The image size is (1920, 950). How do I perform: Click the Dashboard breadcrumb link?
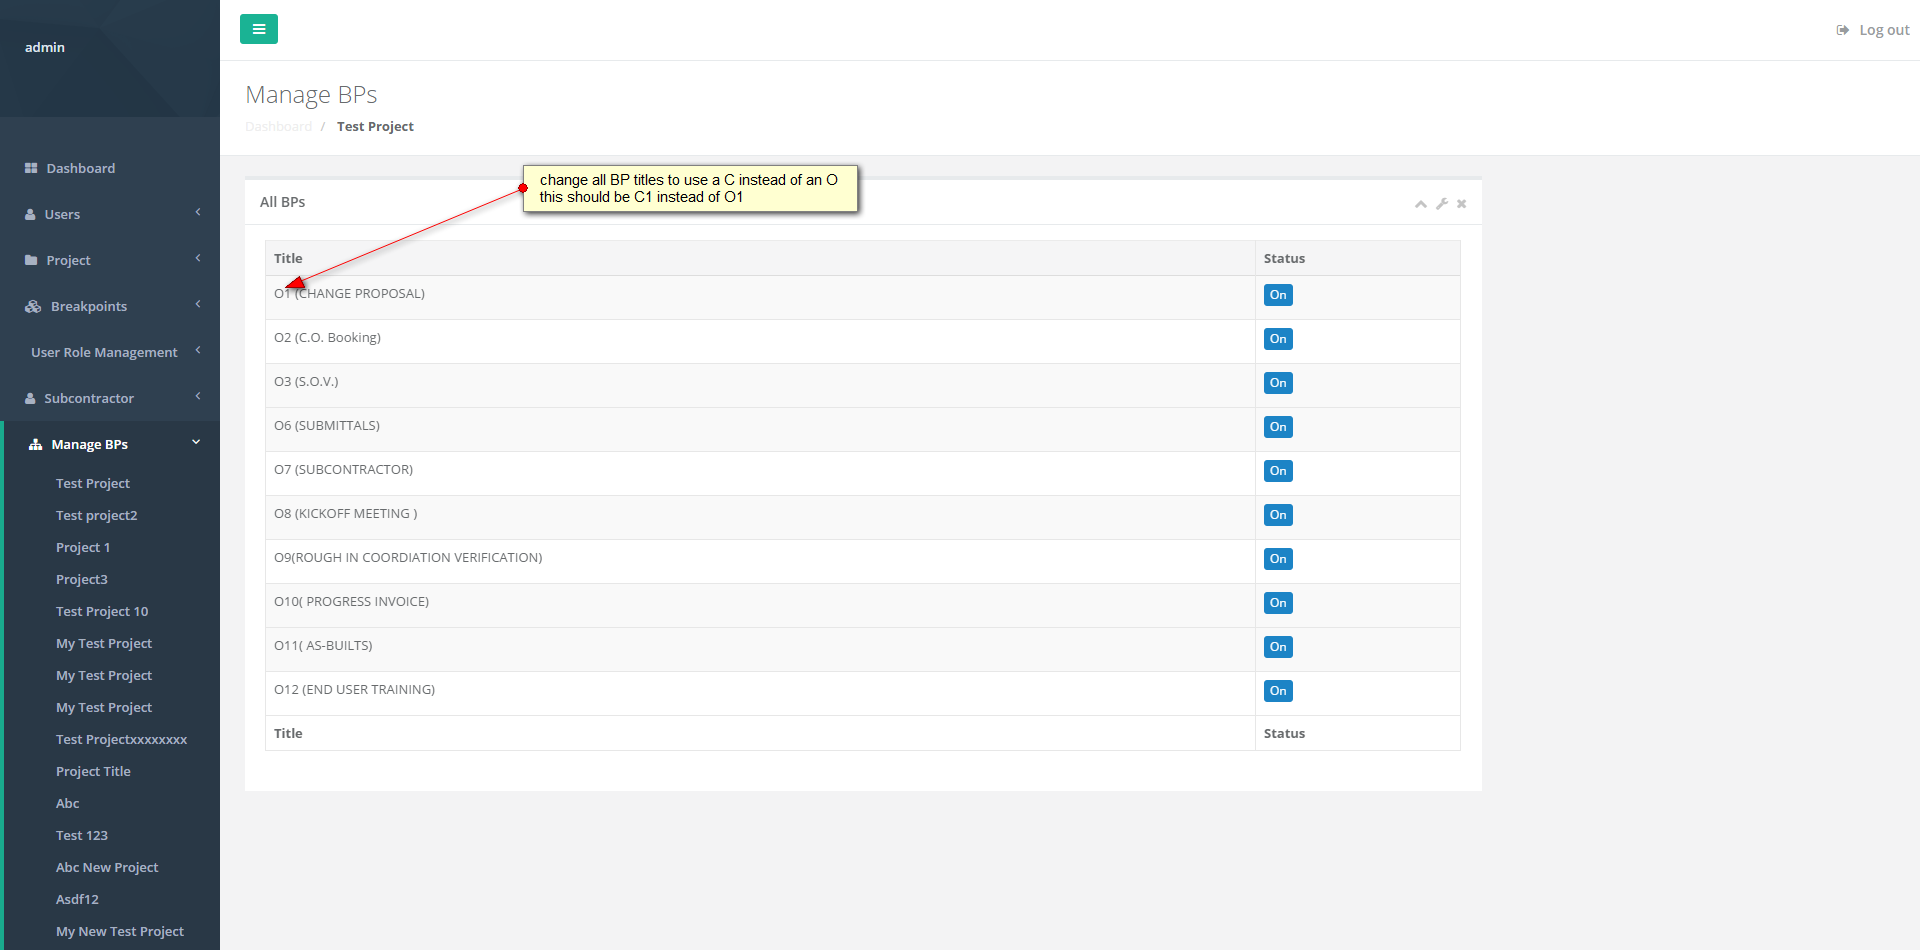pos(278,126)
